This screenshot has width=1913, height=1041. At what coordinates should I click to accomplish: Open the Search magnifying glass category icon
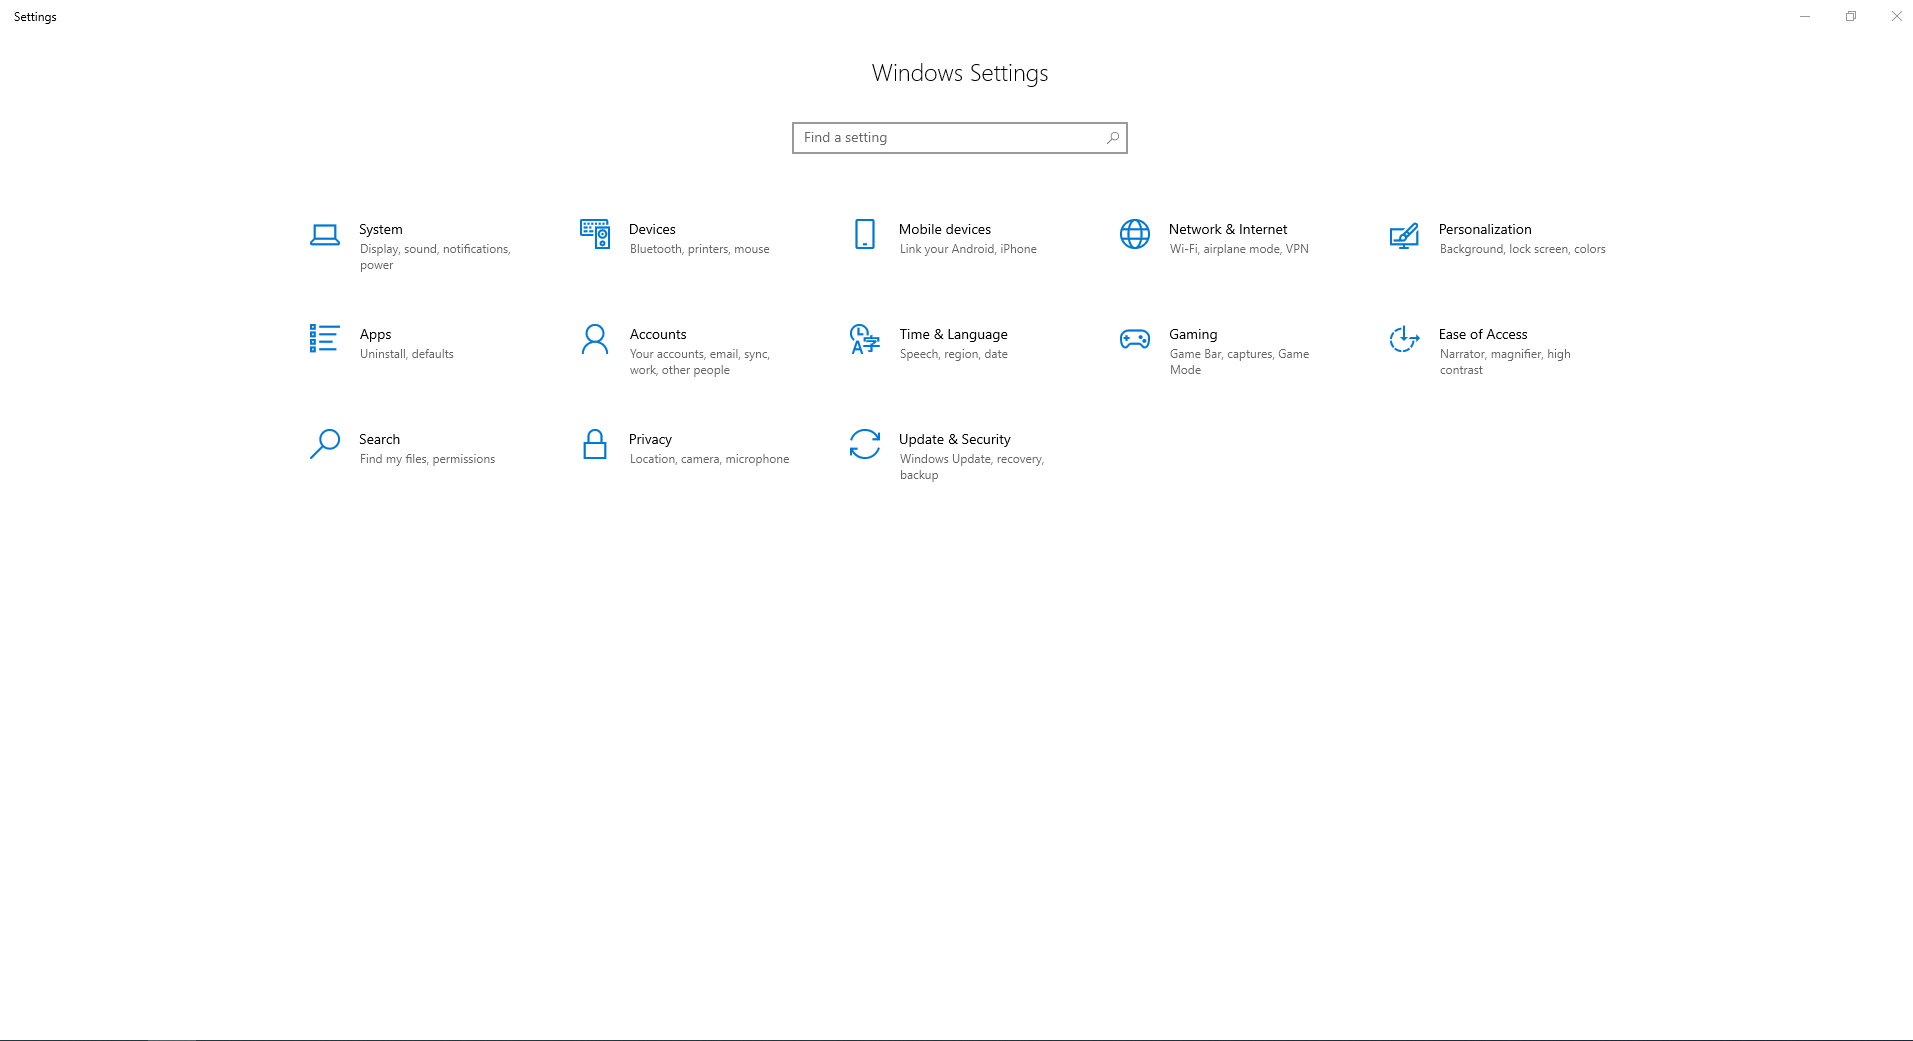coord(324,444)
